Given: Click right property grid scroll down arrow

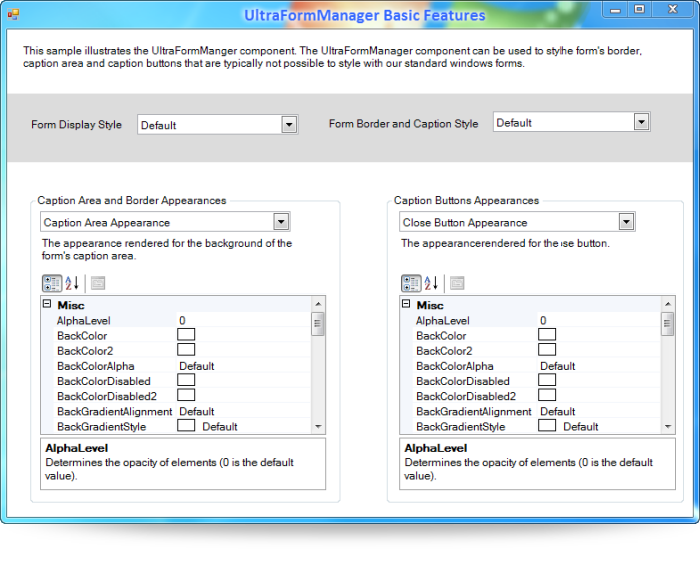Looking at the screenshot, I should click(667, 427).
